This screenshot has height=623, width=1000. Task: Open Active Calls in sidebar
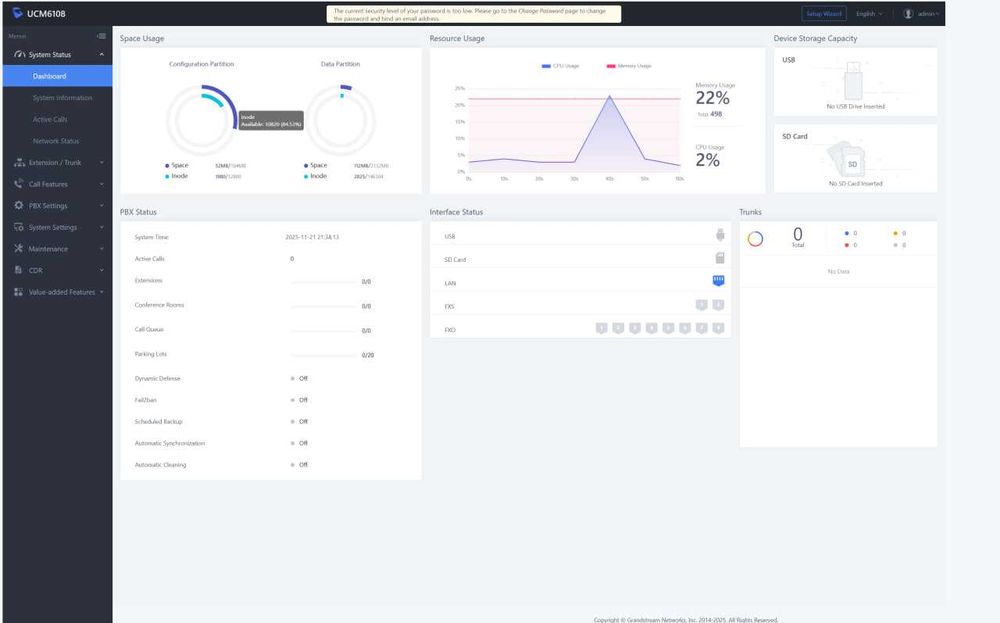(50, 119)
